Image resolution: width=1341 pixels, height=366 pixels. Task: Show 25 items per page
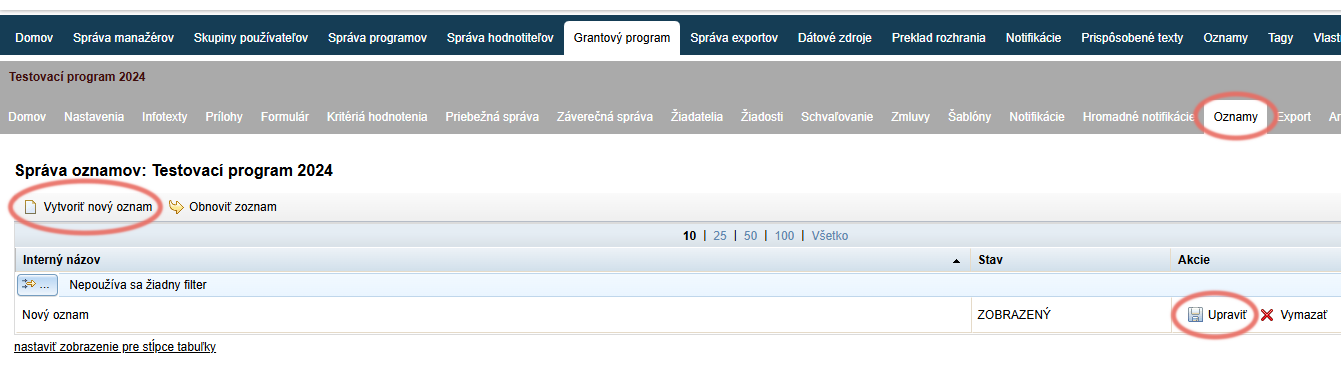(x=720, y=236)
